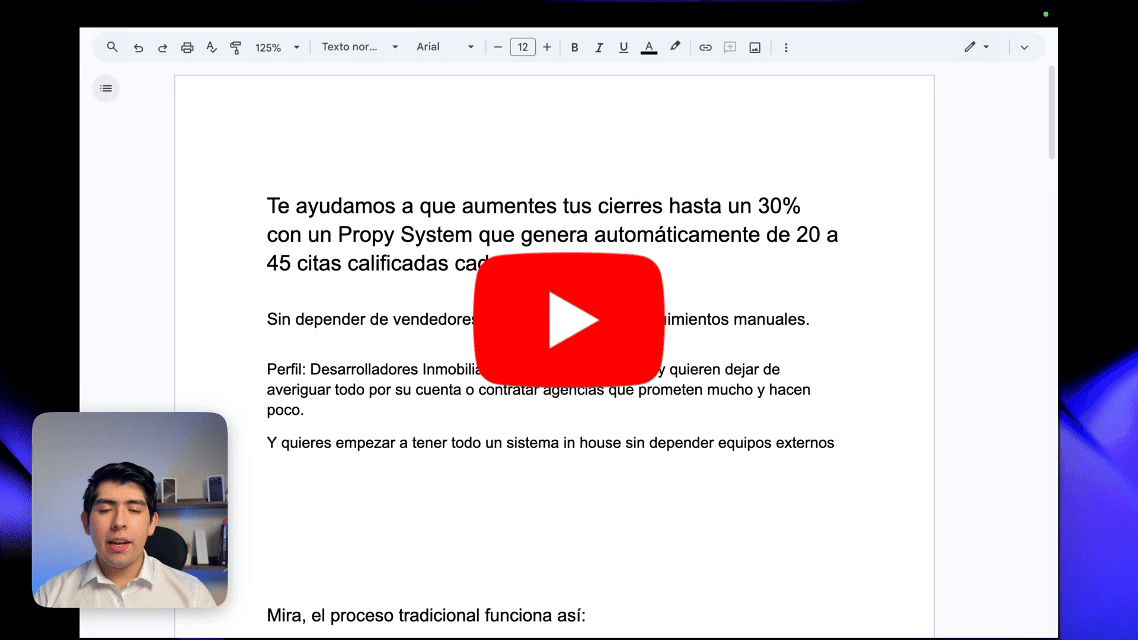This screenshot has height=640, width=1138.
Task: Increase font size with plus button
Action: [547, 47]
